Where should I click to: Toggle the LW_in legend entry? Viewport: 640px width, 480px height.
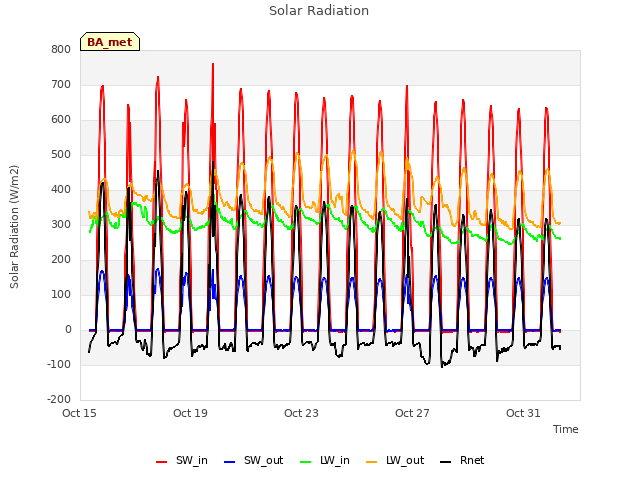pyautogui.click(x=325, y=460)
